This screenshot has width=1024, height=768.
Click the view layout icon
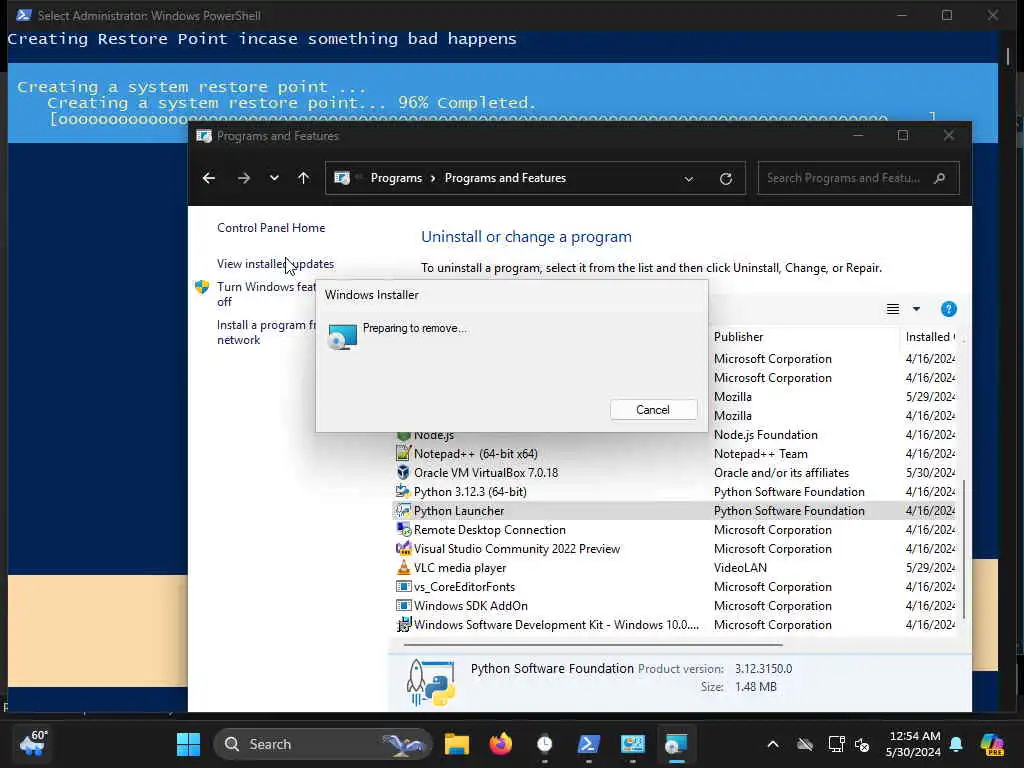(x=893, y=309)
